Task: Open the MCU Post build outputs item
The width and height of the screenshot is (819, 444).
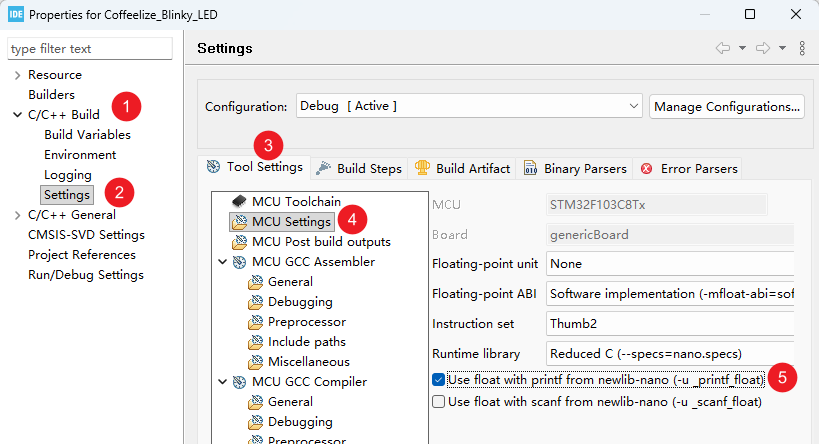Action: (x=320, y=241)
